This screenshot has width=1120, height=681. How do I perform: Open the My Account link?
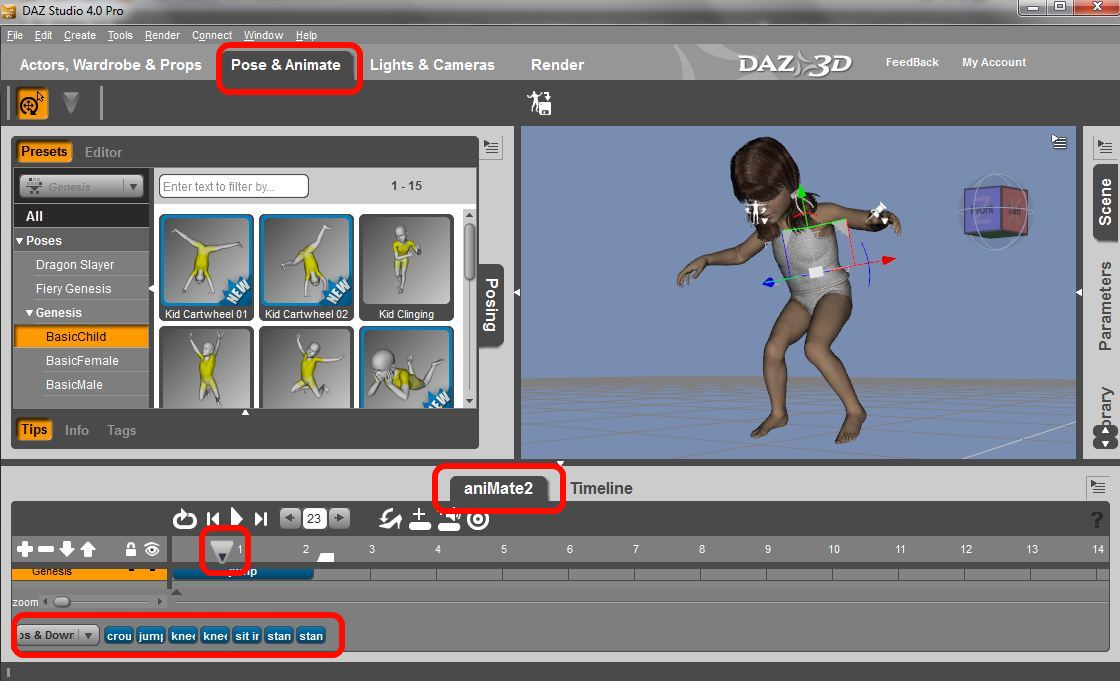pyautogui.click(x=994, y=62)
